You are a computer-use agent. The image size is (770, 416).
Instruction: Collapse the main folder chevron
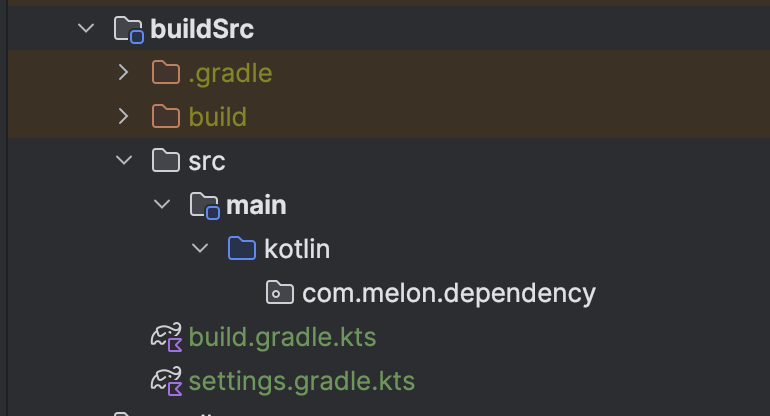(162, 204)
